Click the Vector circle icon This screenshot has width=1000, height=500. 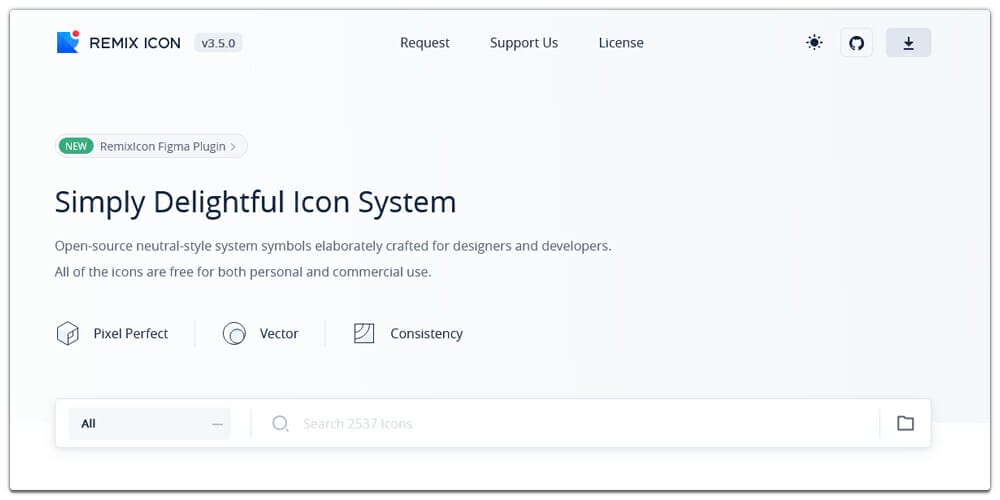pyautogui.click(x=234, y=334)
